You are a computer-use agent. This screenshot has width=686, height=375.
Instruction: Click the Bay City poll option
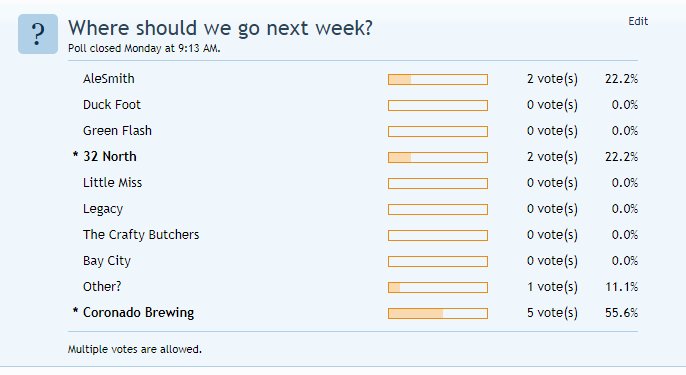(107, 261)
